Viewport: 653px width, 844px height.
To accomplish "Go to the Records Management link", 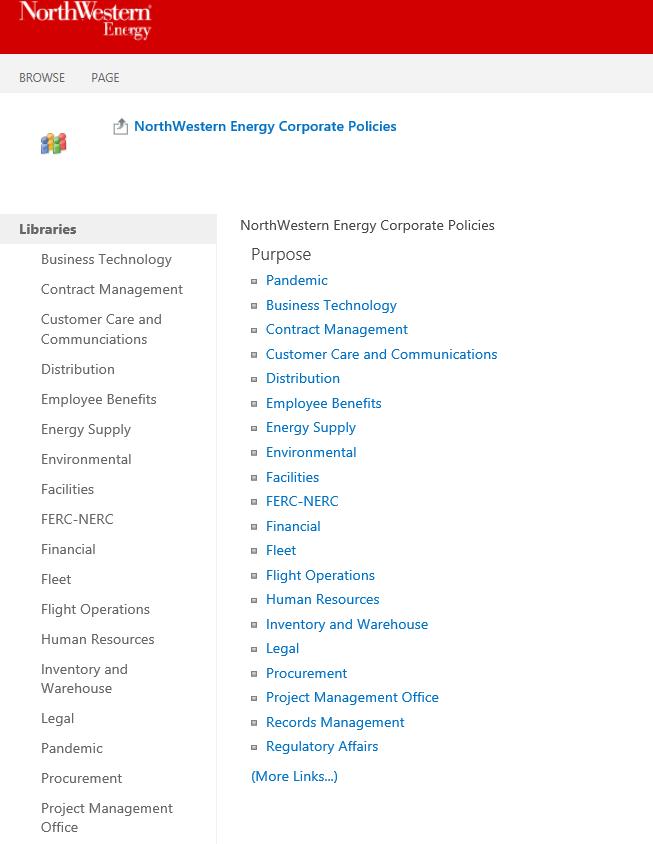I will pyautogui.click(x=335, y=722).
